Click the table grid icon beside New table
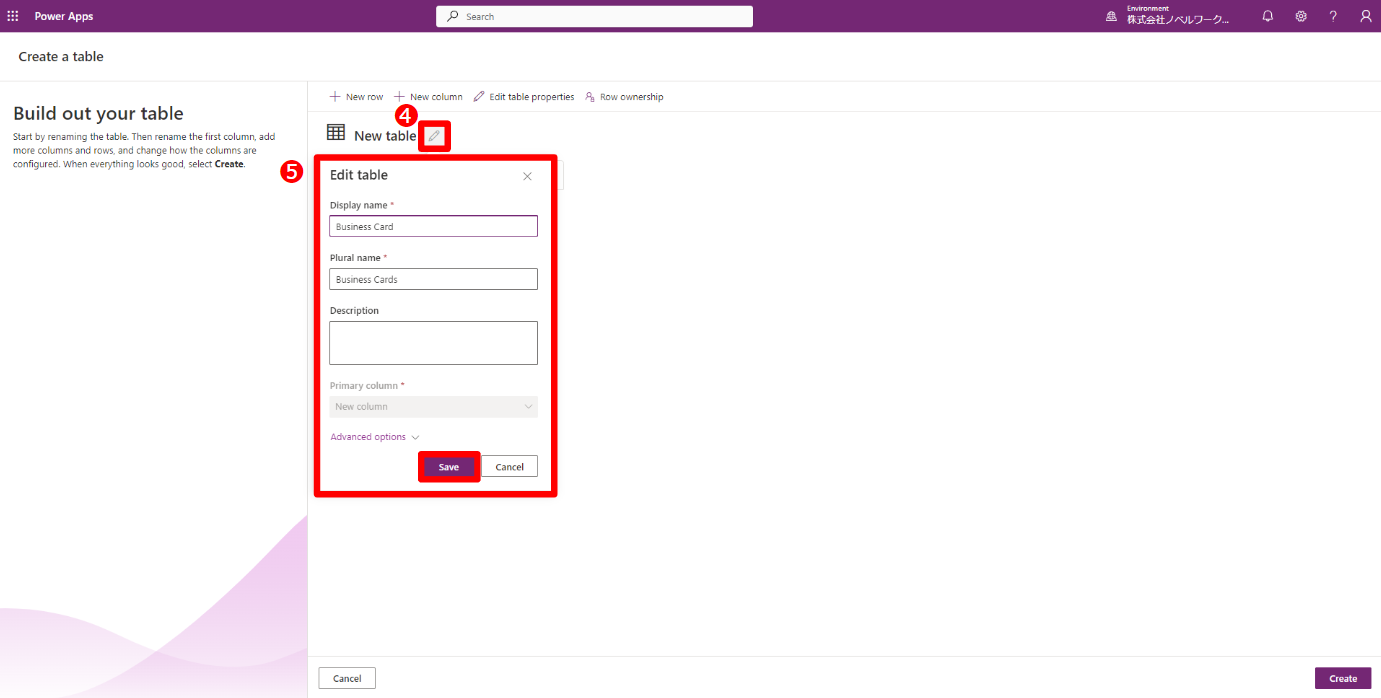This screenshot has width=1381, height=698. click(x=336, y=133)
